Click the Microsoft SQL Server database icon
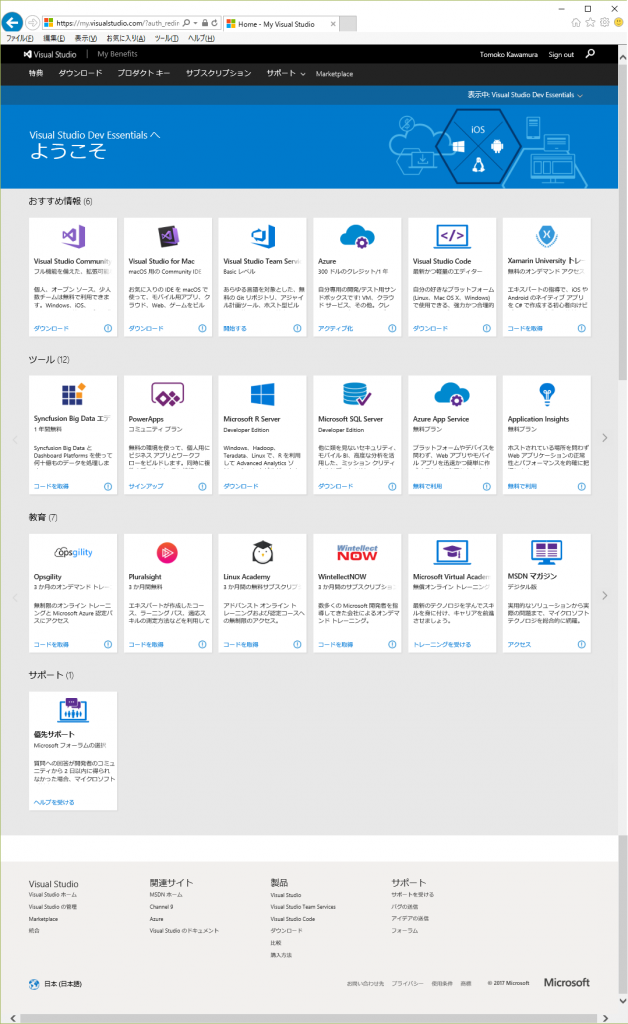 coord(357,394)
